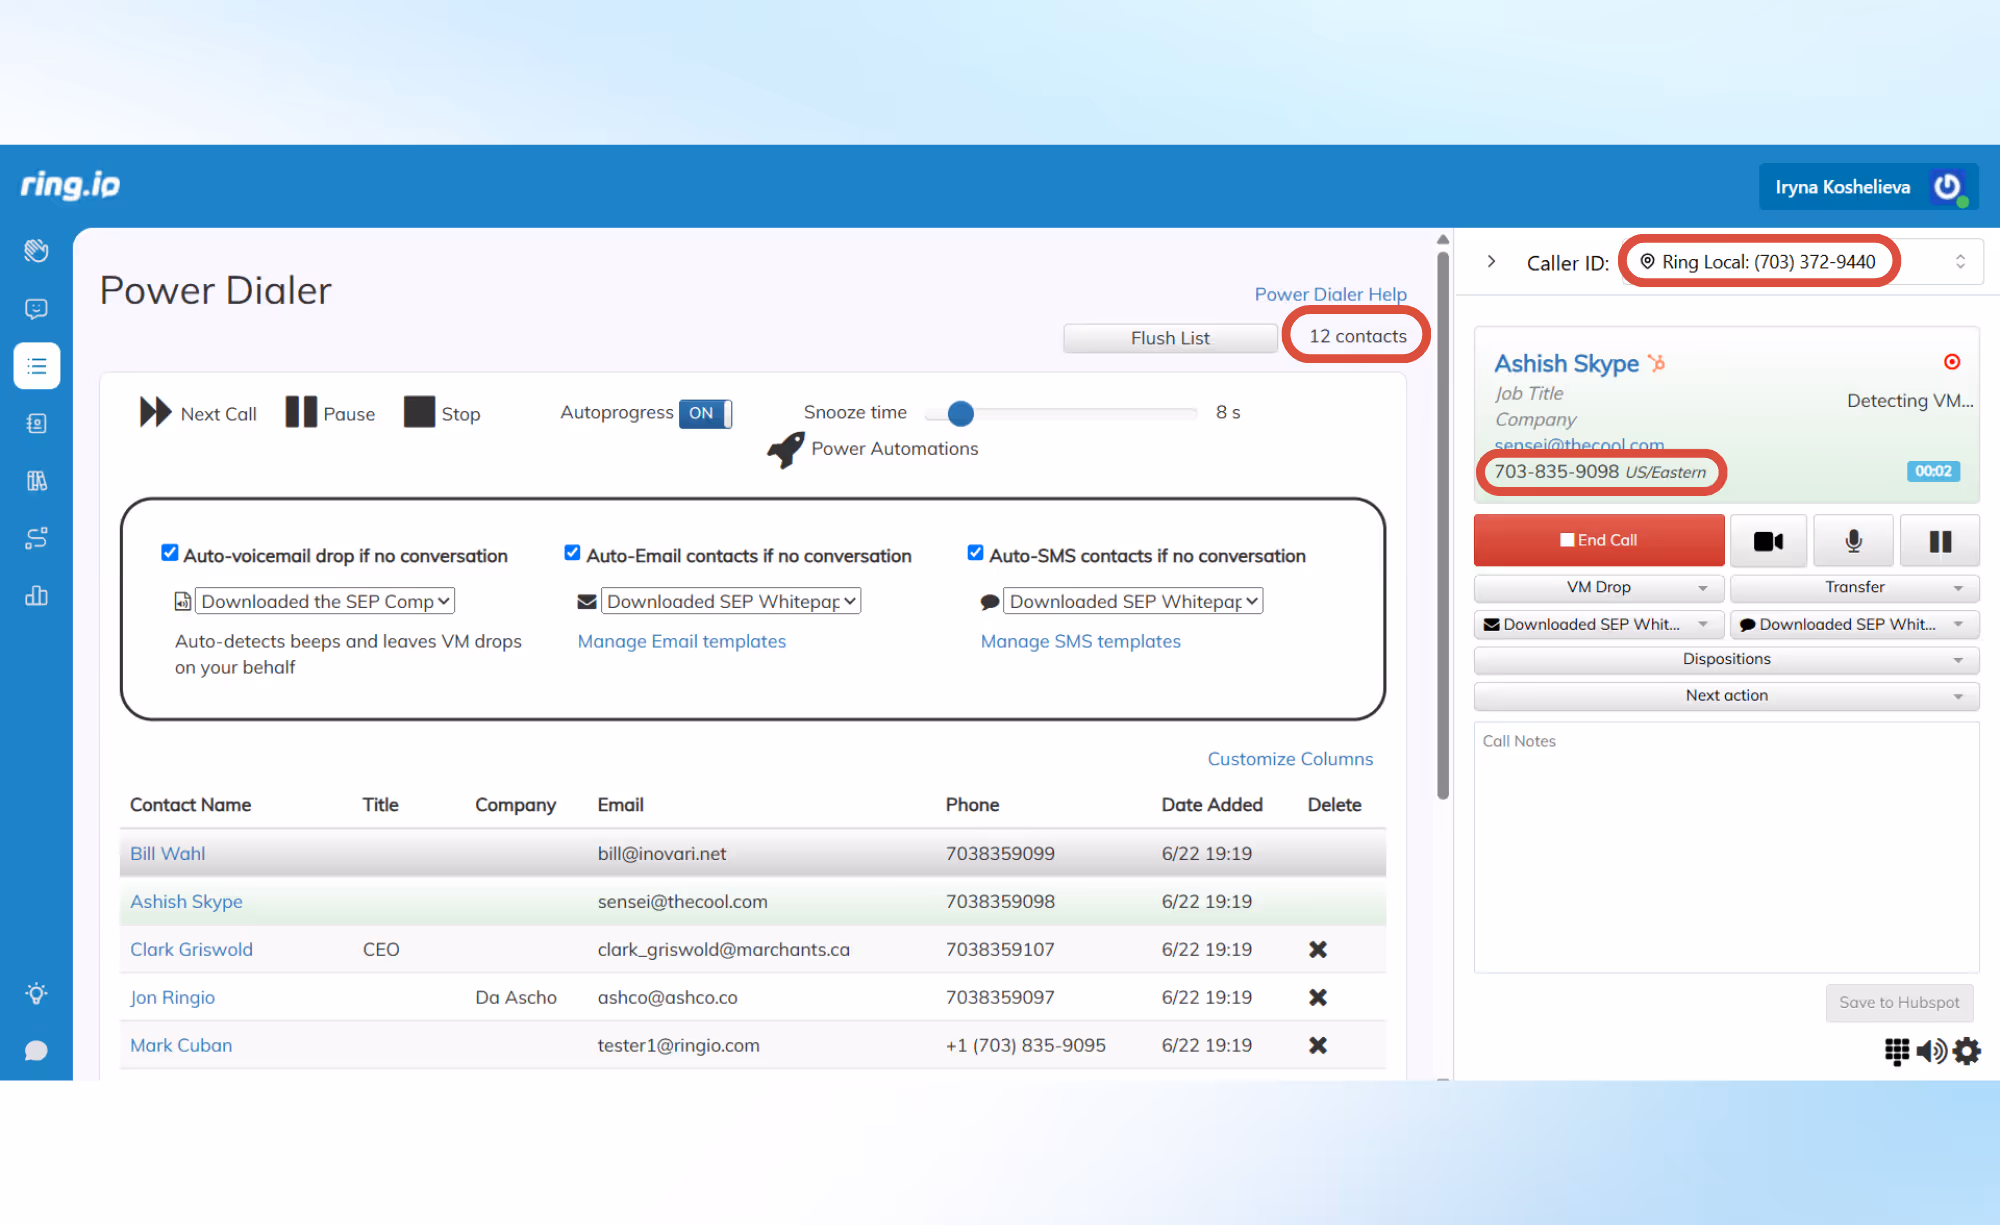This screenshot has width=2000, height=1225.
Task: Click the Iryna Koshelieva user menu
Action: tap(1869, 187)
